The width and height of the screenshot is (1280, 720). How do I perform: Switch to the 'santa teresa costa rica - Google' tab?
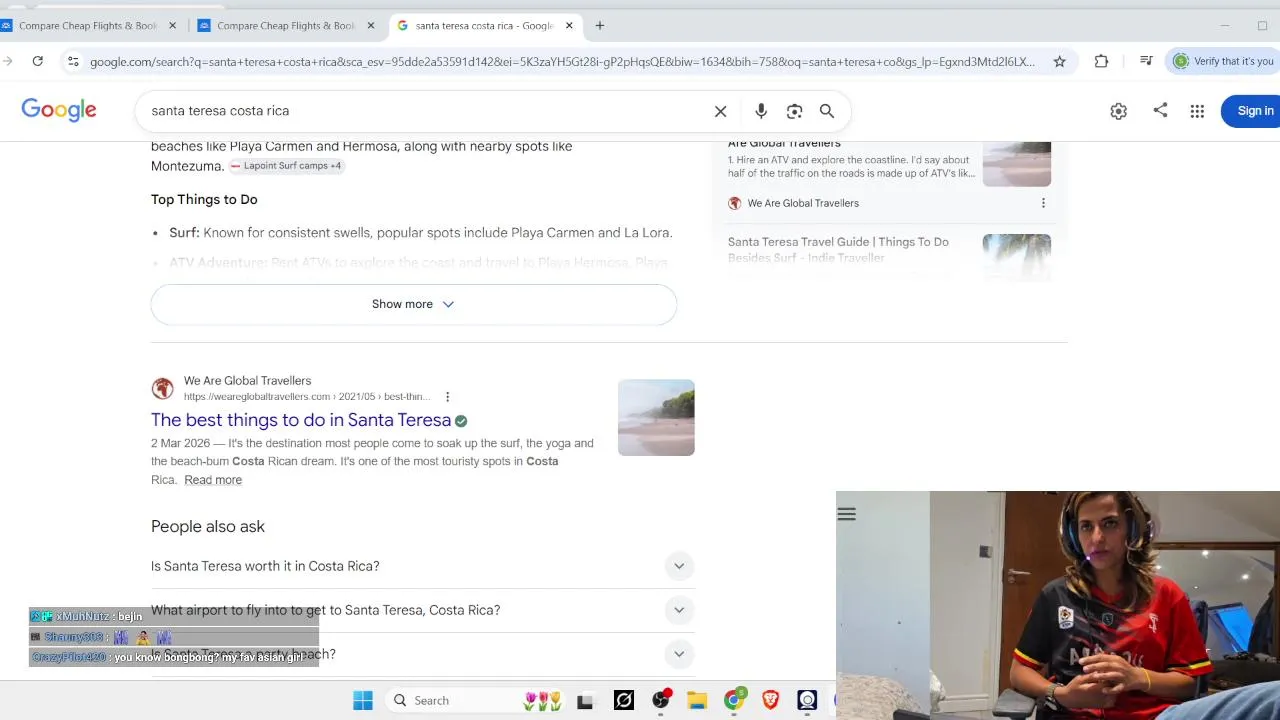point(484,26)
